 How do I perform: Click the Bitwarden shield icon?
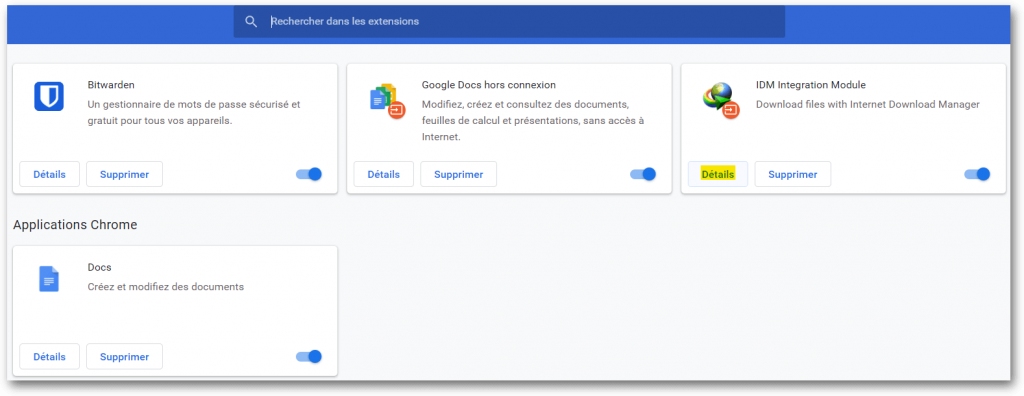coord(48,96)
